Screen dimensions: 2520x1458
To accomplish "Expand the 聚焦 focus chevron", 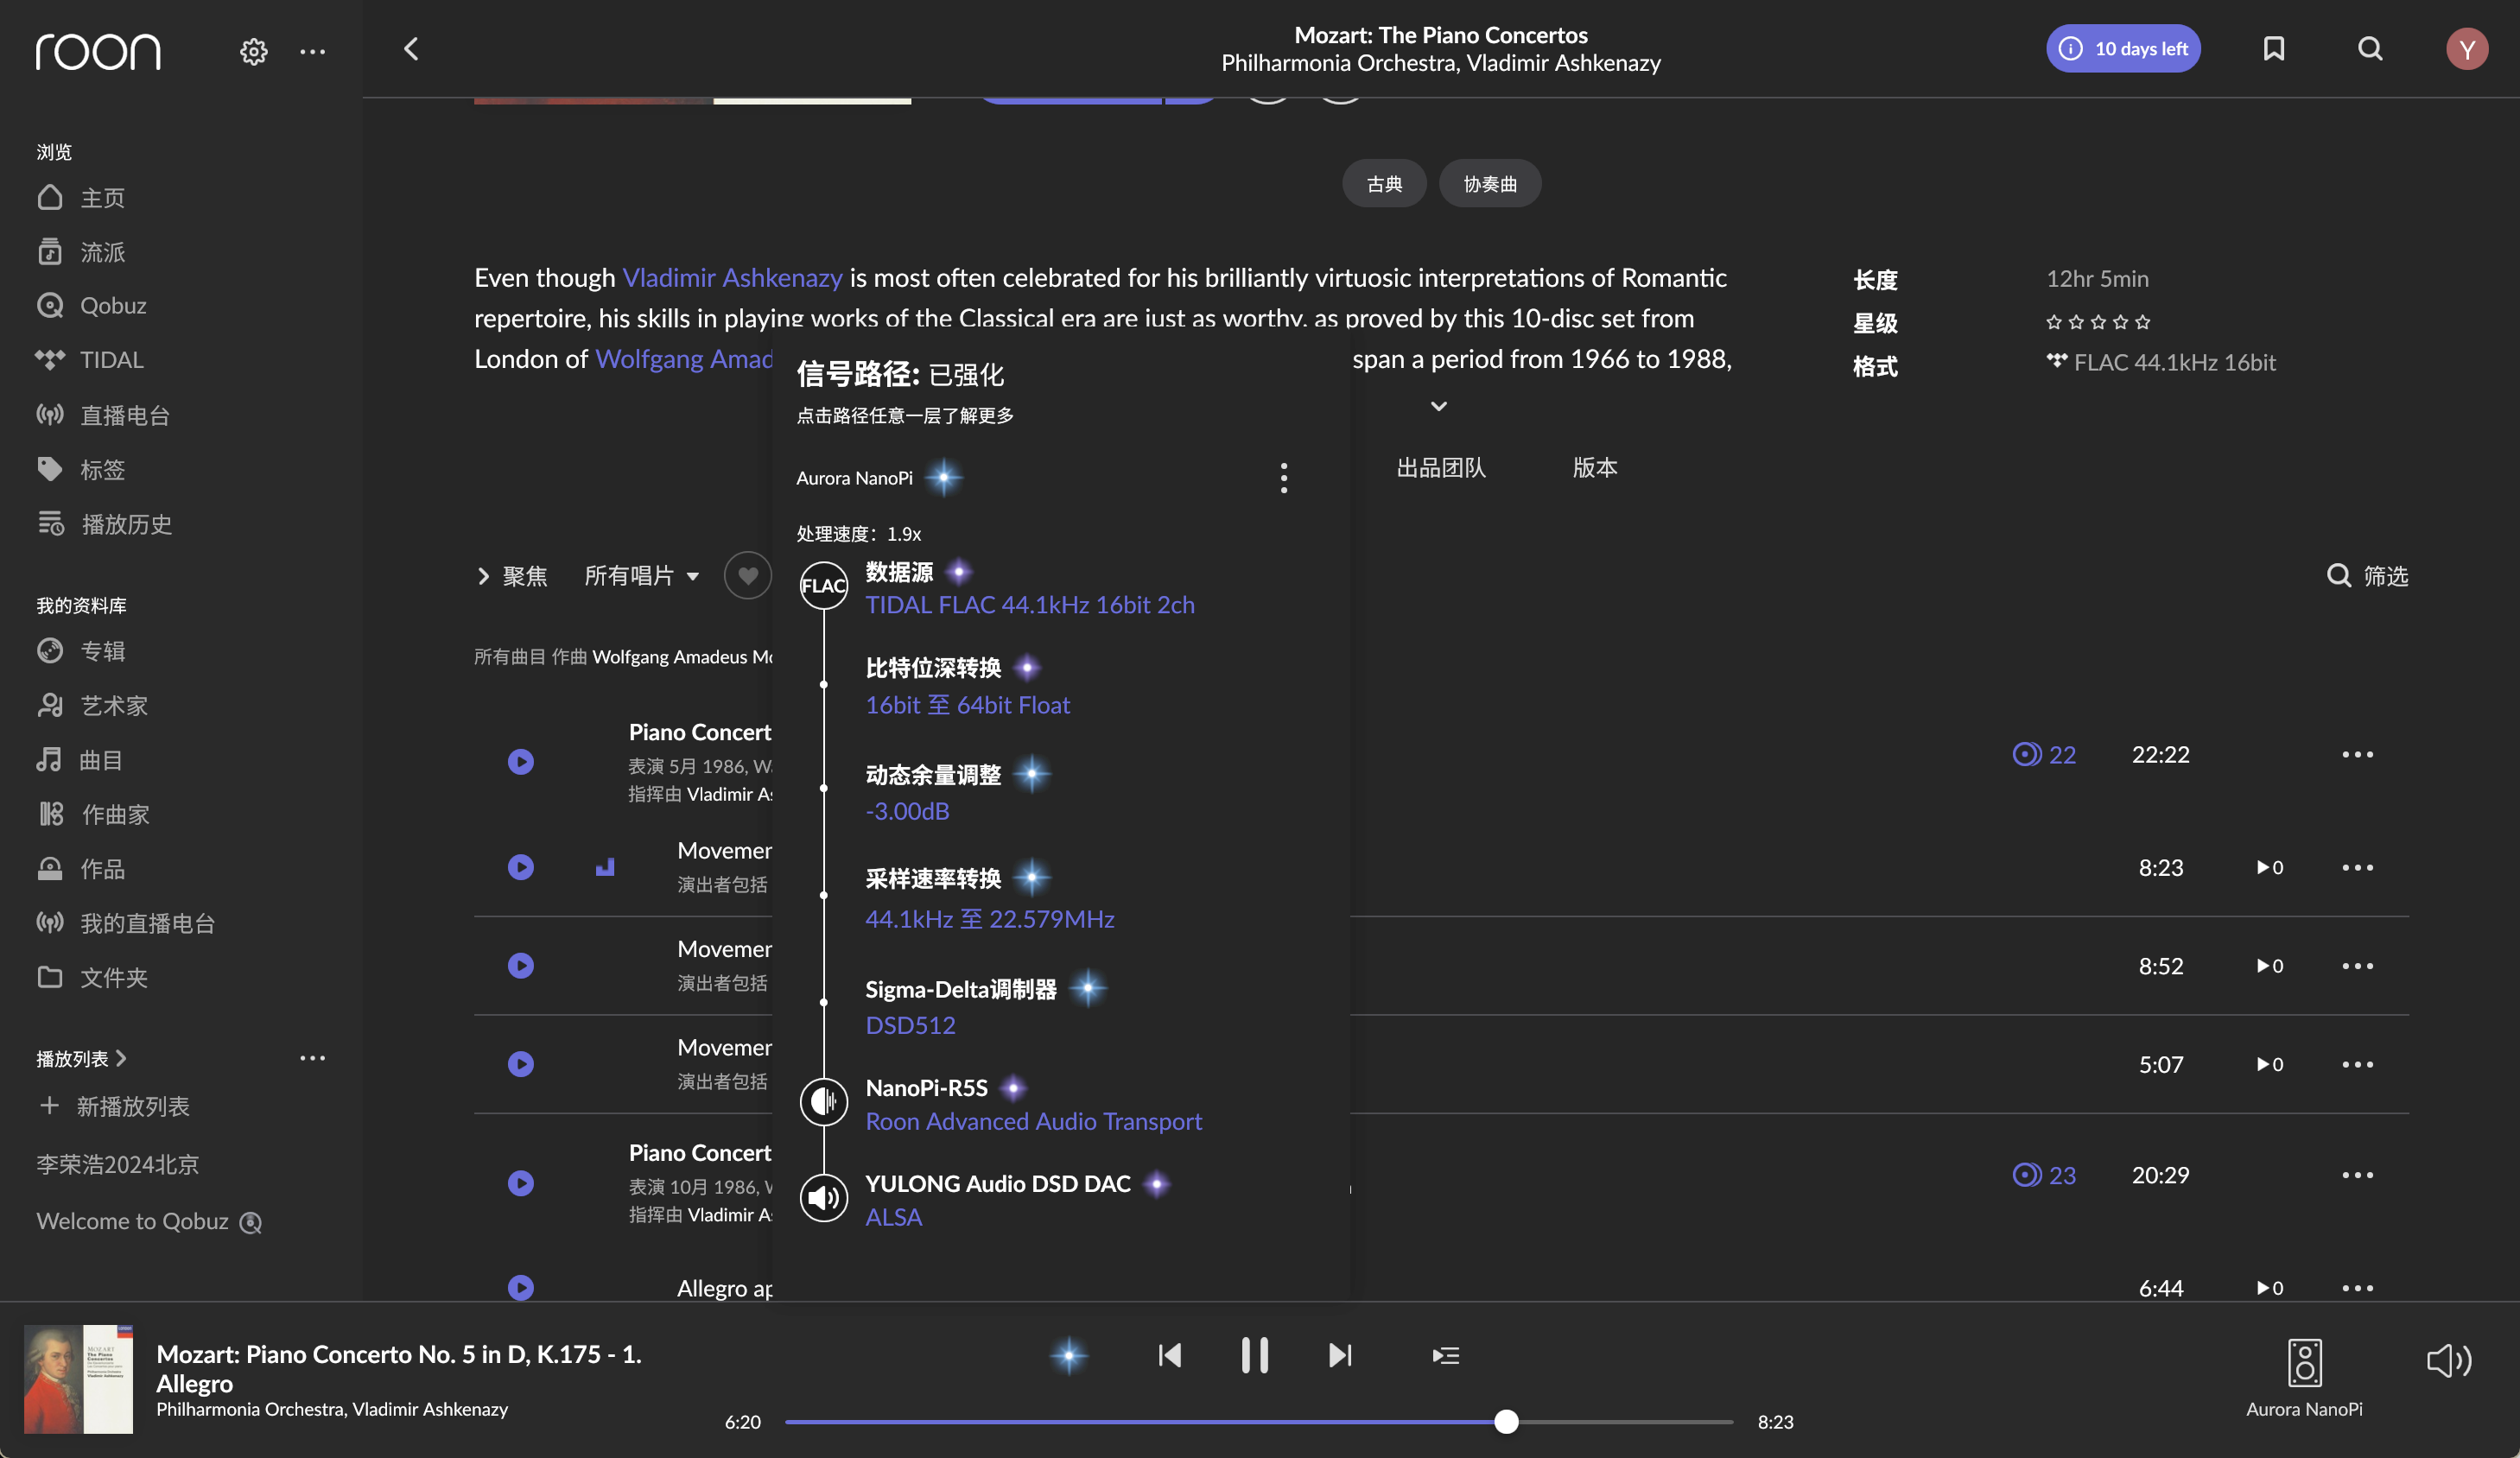I will pyautogui.click(x=484, y=575).
